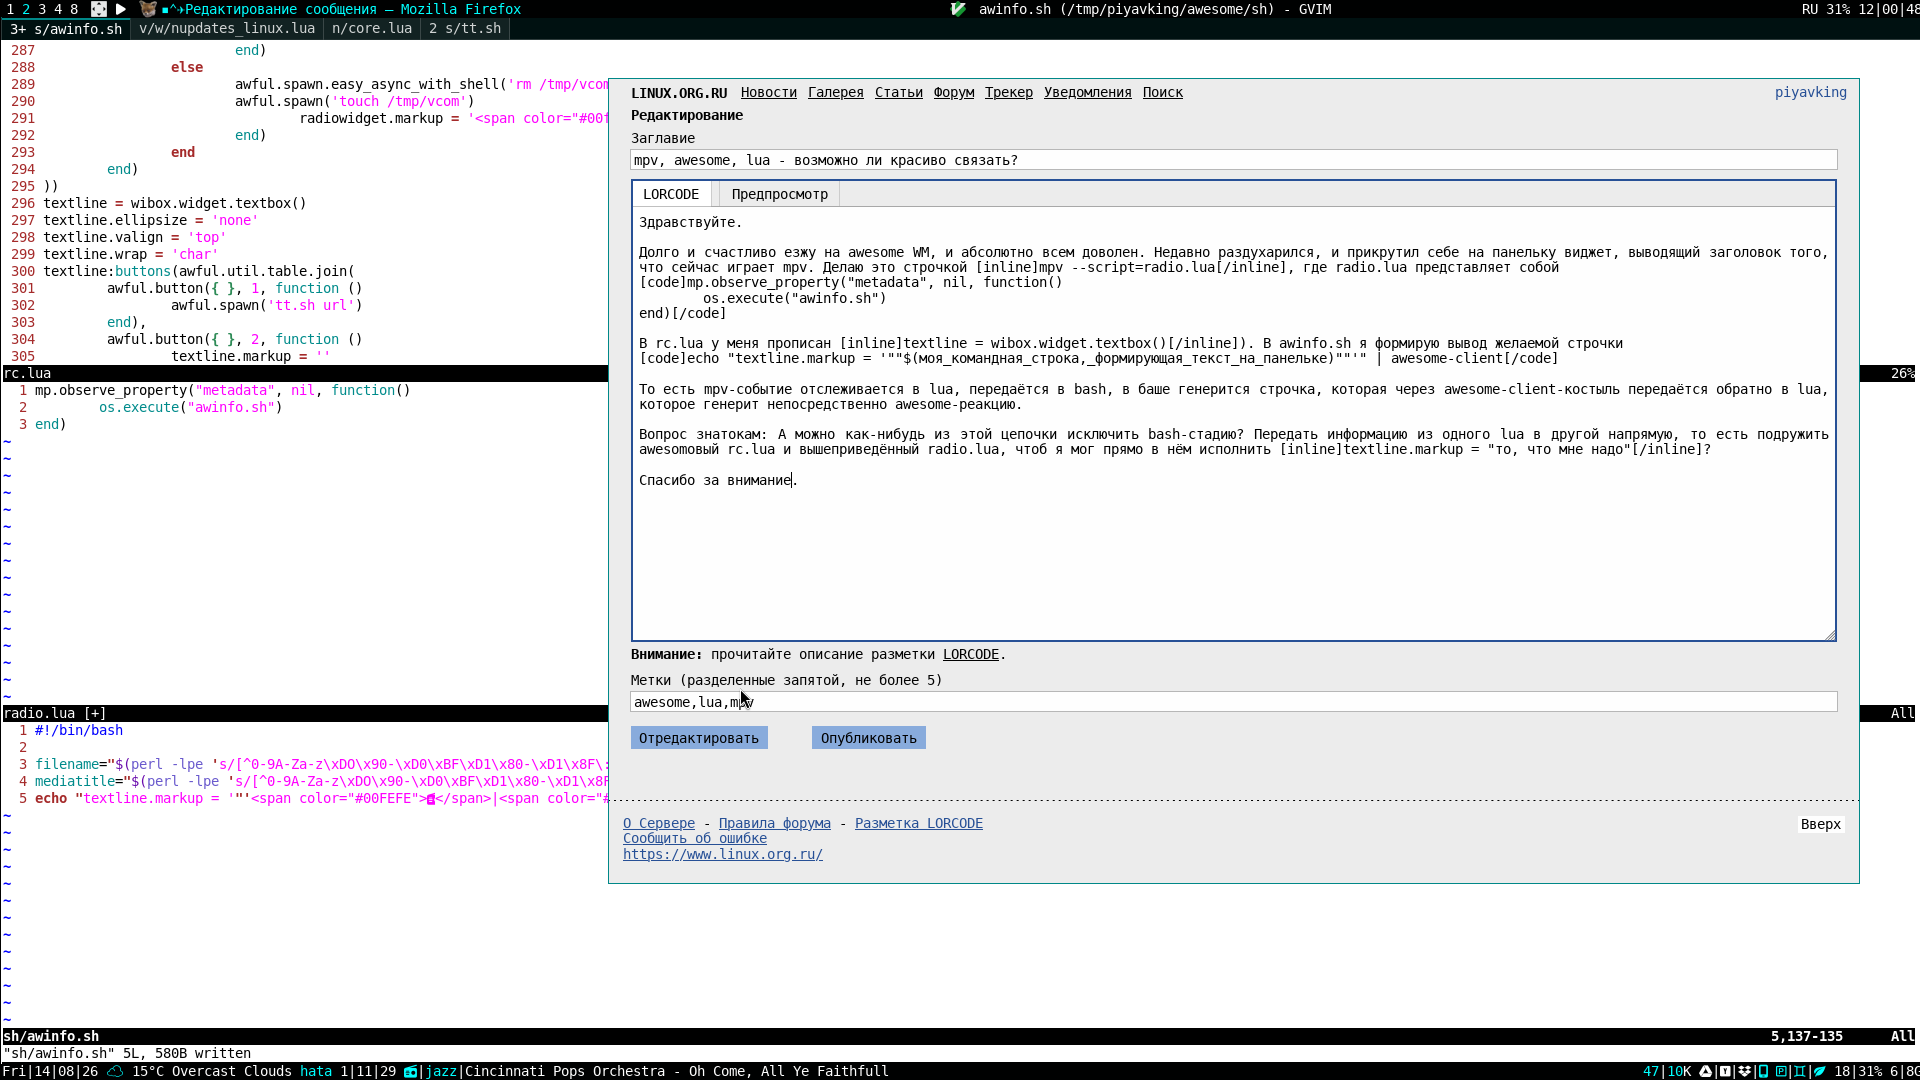Open Трекер in the site menu

point(1009,92)
